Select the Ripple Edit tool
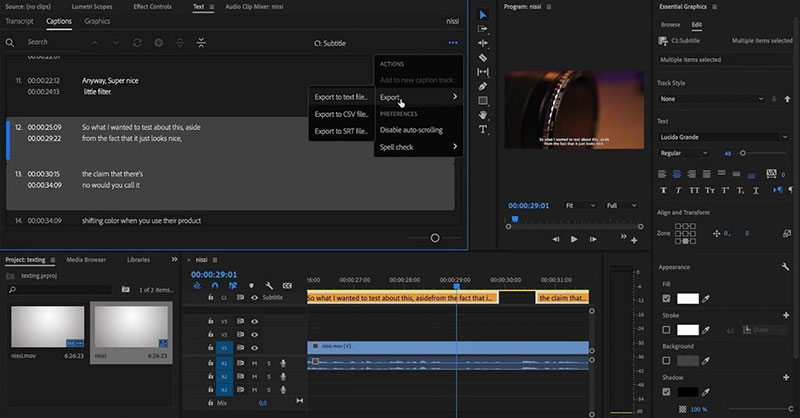Viewport: 800px width, 418px height. pyautogui.click(x=483, y=43)
